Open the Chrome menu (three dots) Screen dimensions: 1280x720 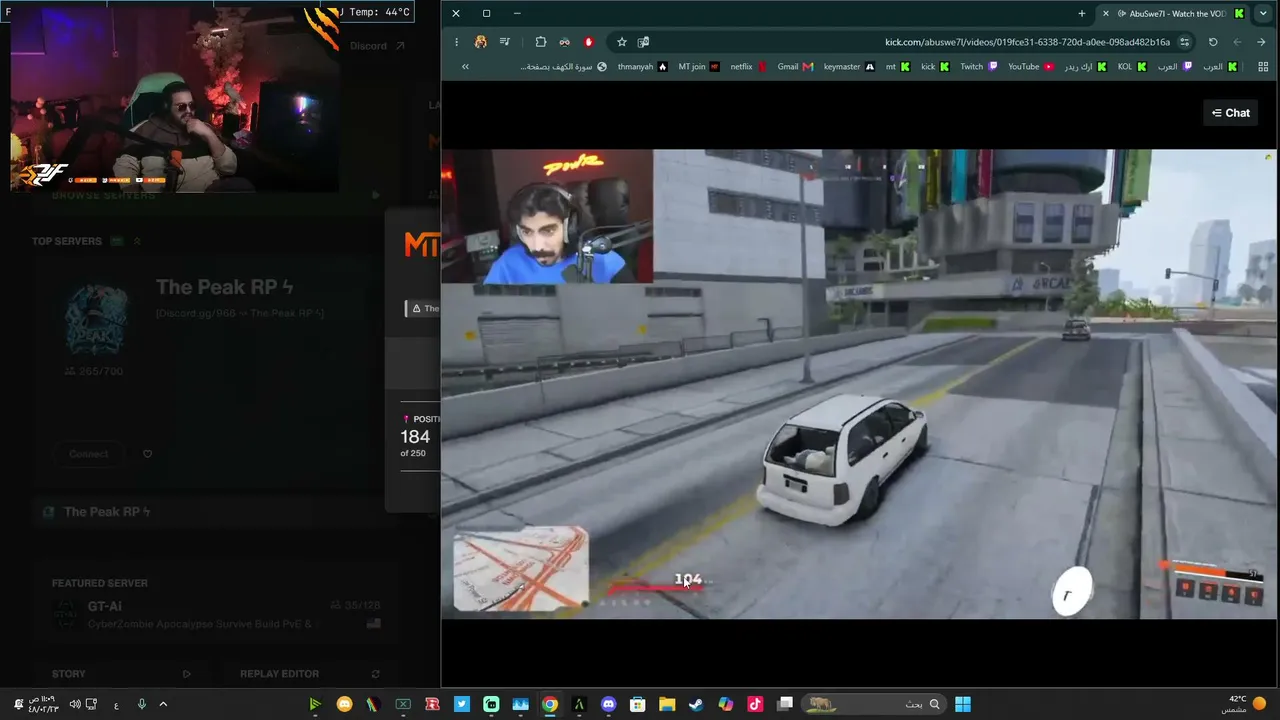[x=456, y=42]
